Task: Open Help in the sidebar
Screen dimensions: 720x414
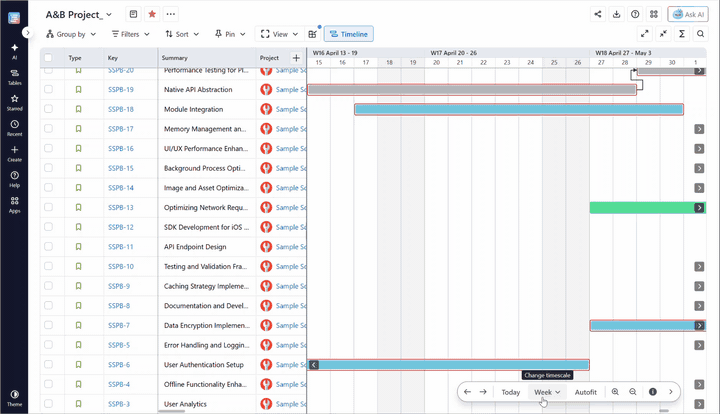Action: click(14, 179)
